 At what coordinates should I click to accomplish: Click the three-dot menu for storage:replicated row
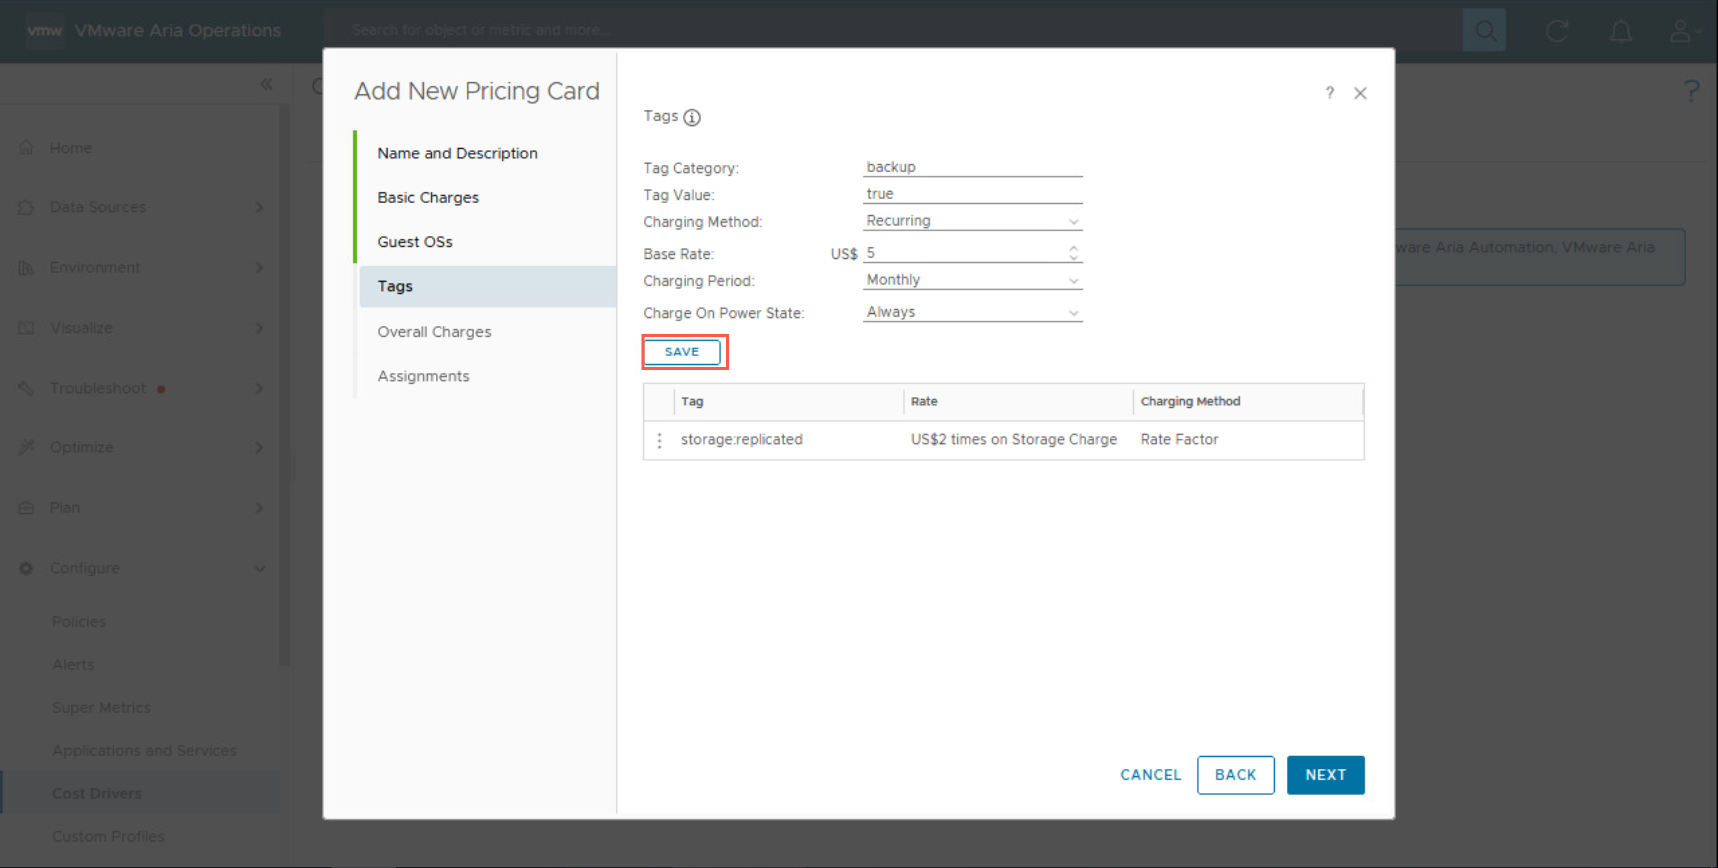pyautogui.click(x=659, y=440)
